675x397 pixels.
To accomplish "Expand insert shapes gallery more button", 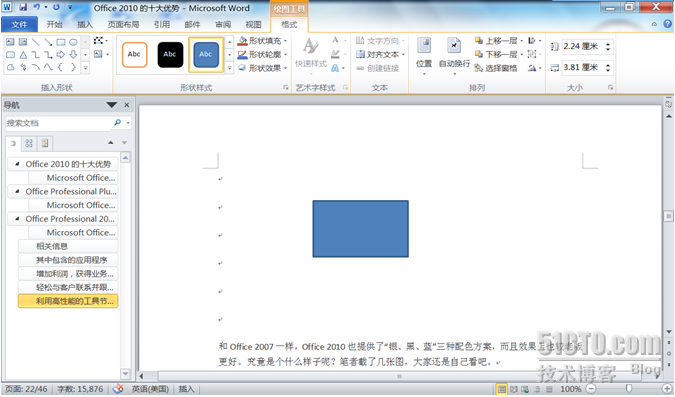I will pos(85,68).
